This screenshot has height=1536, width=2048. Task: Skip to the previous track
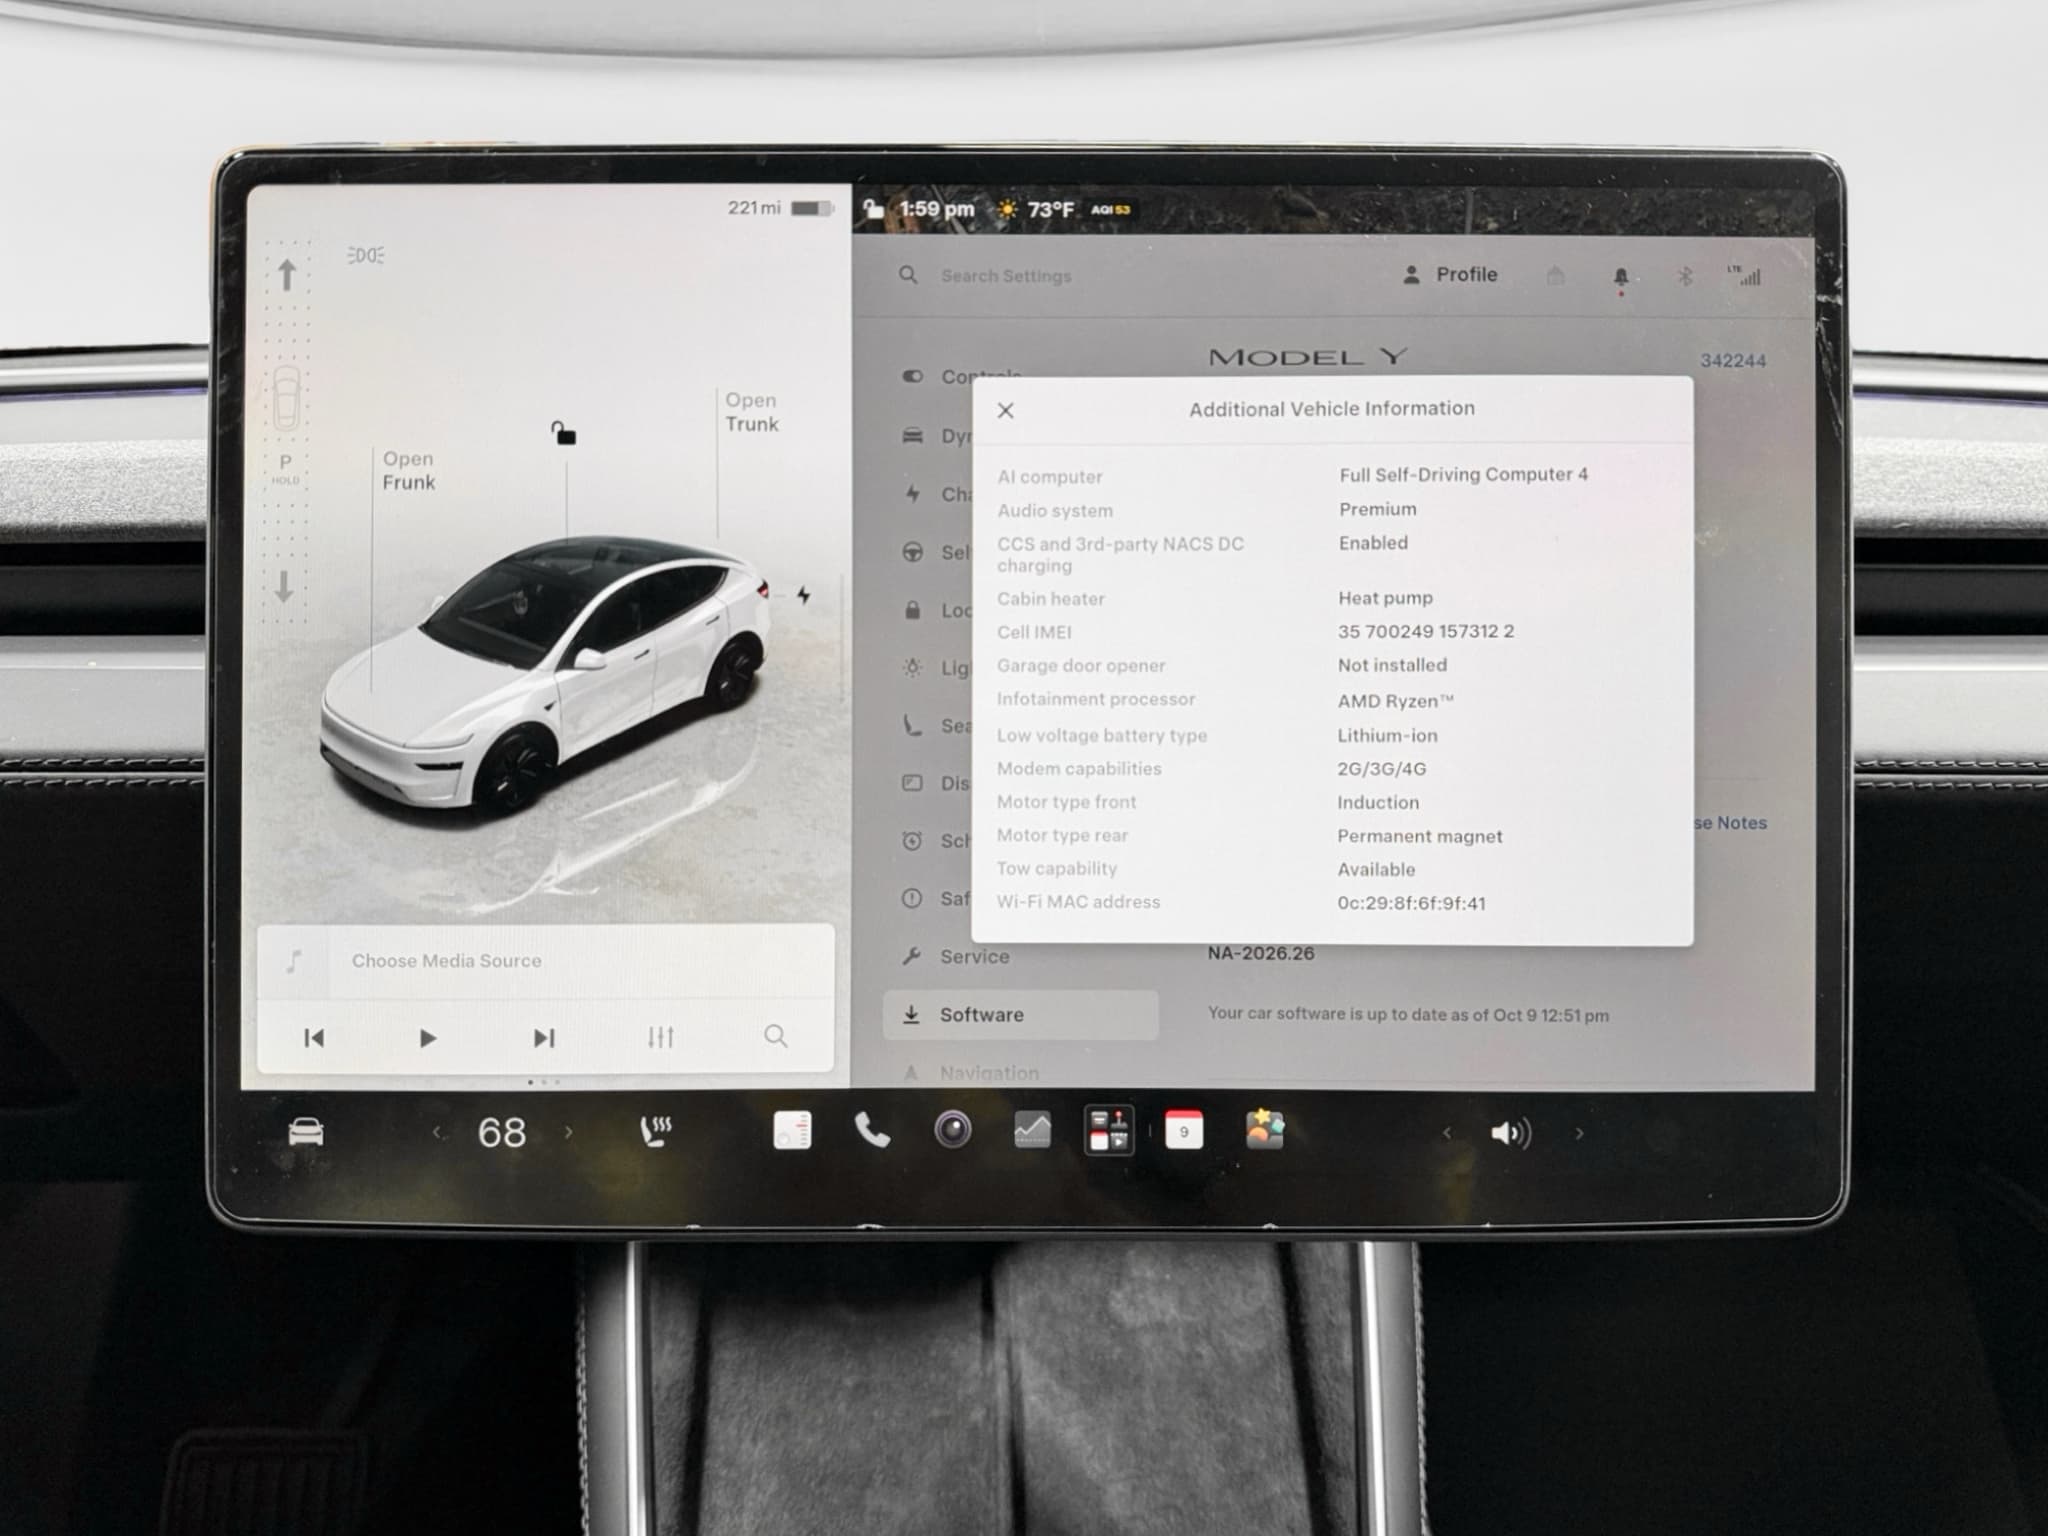[314, 1038]
